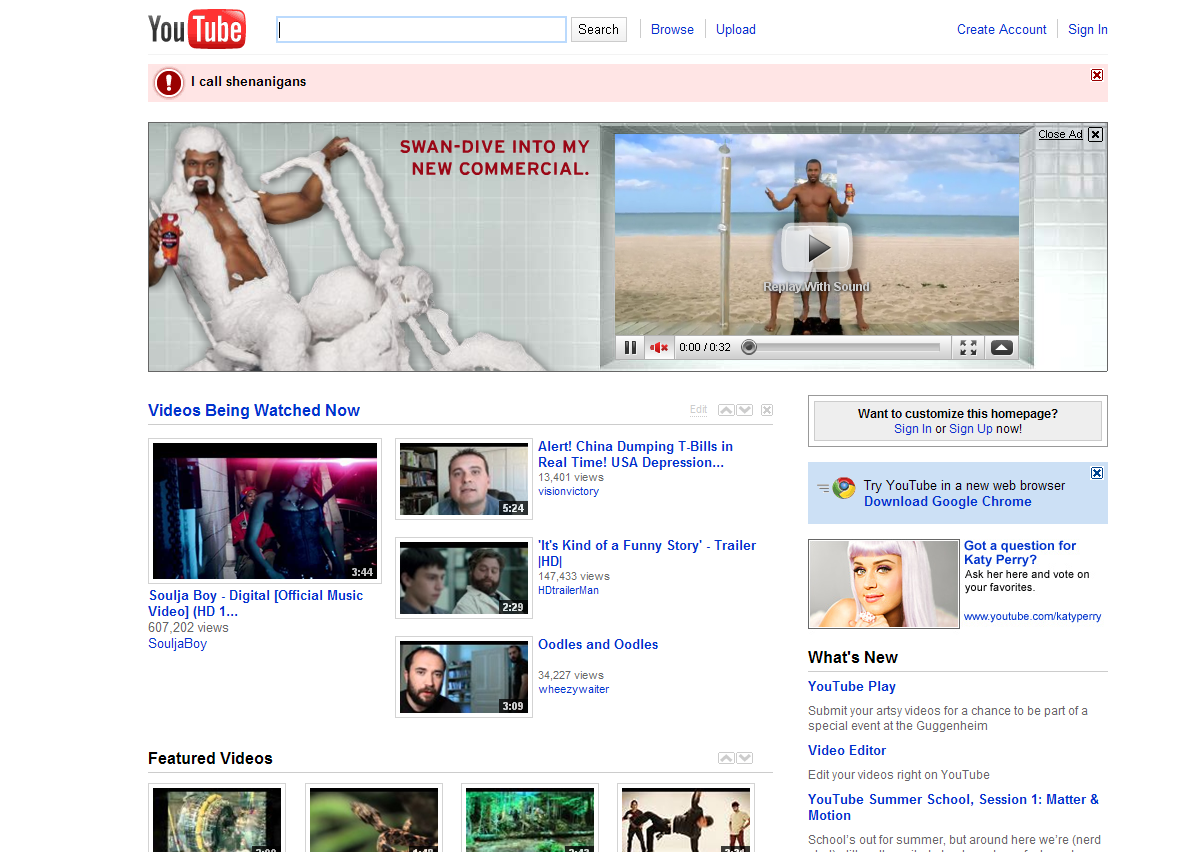Visit SouljaBoy channel link
1196x852 pixels.
click(x=178, y=644)
